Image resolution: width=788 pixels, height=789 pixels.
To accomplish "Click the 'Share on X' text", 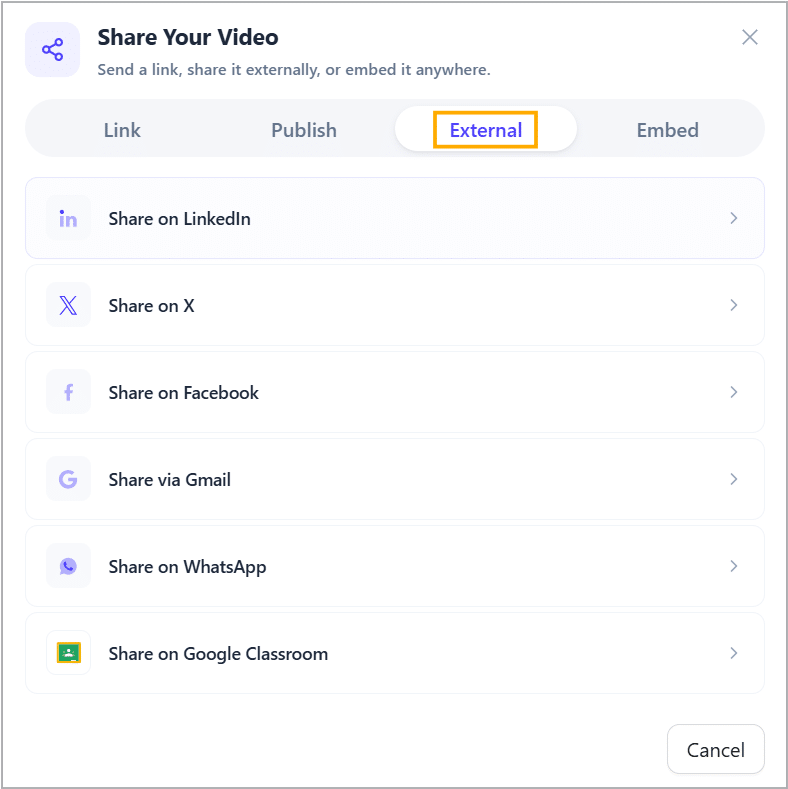I will click(x=151, y=306).
